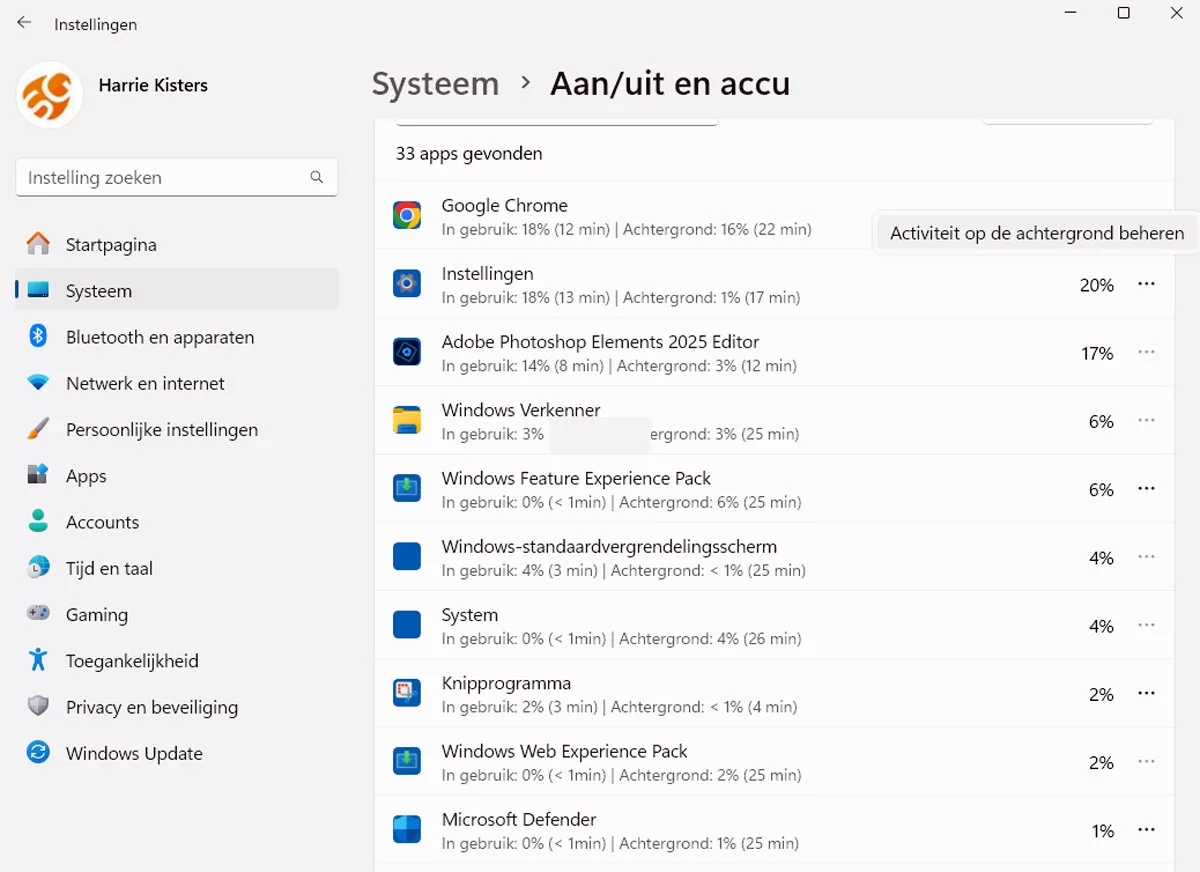Click the Windows Web Experience Pack icon
Image resolution: width=1200 pixels, height=872 pixels.
(407, 761)
